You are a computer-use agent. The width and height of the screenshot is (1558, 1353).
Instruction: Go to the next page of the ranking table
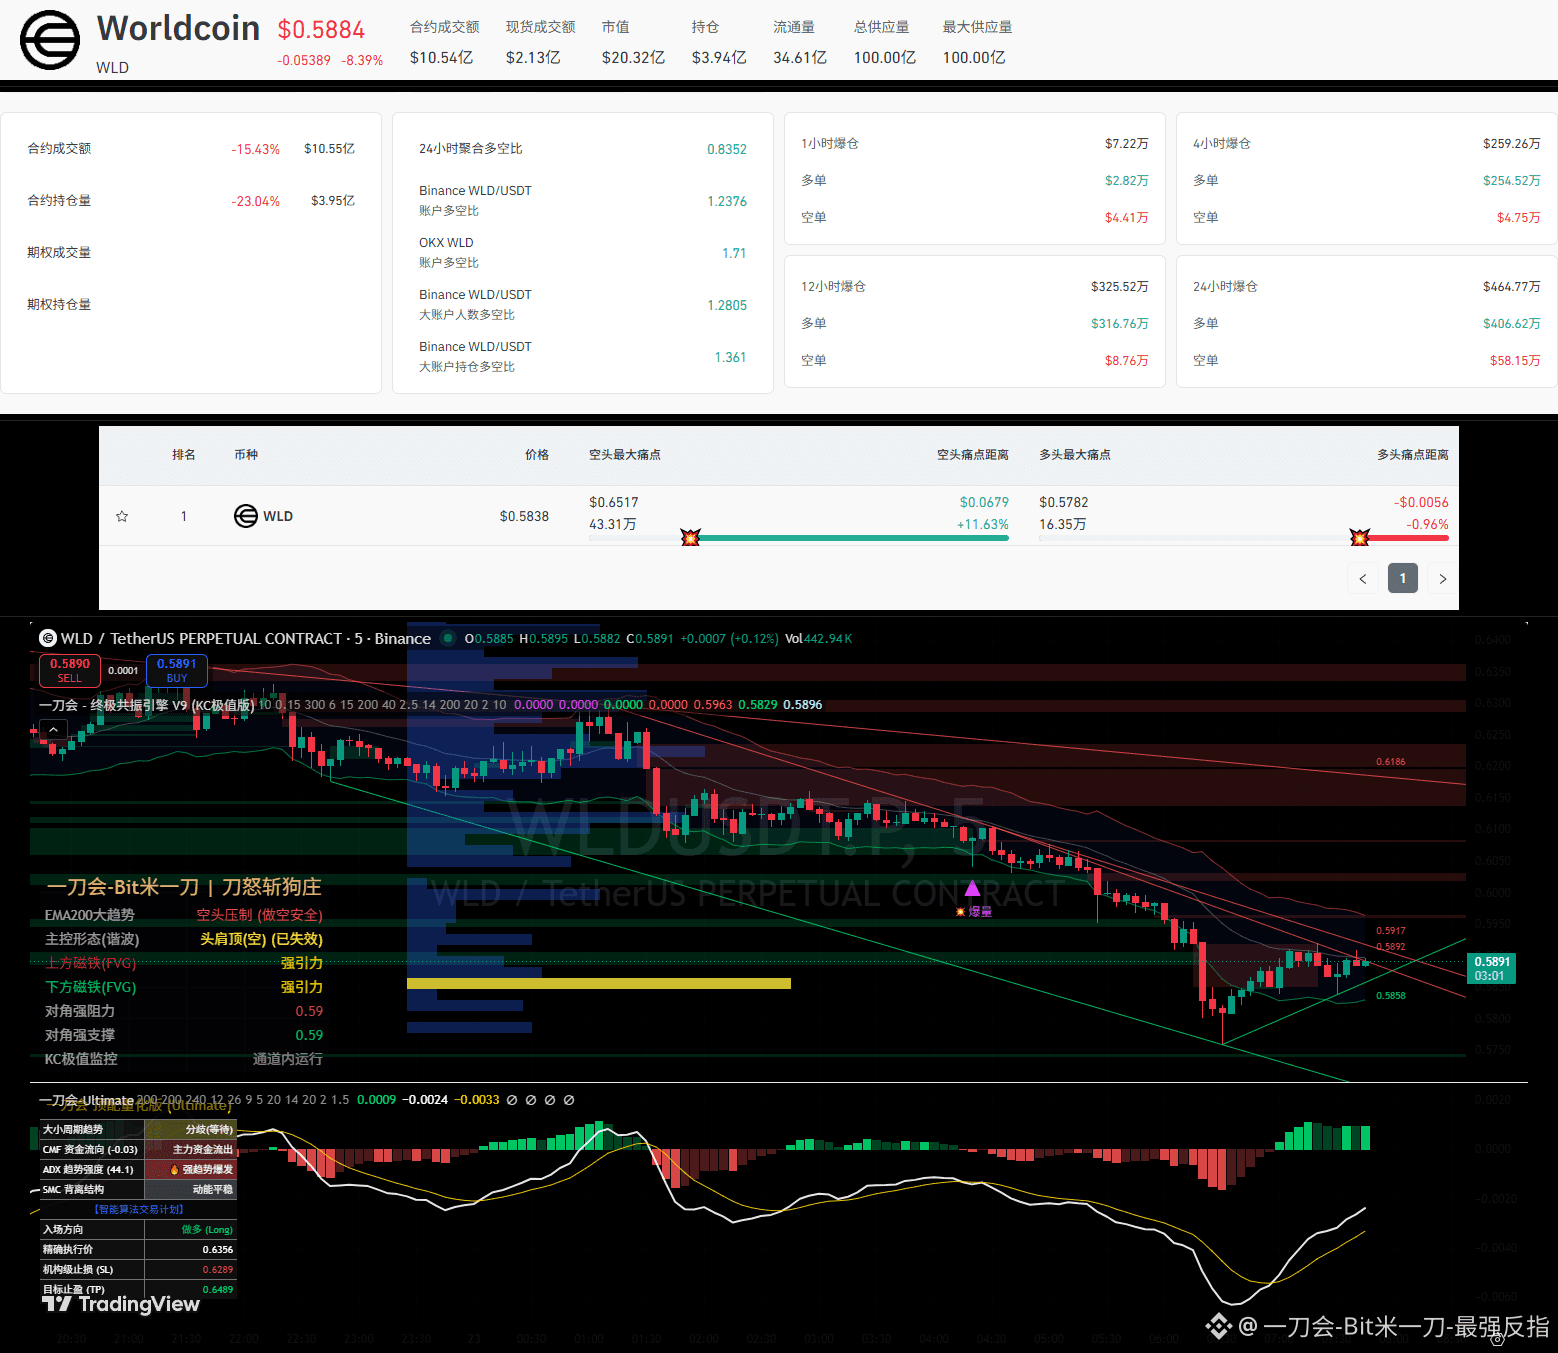pyautogui.click(x=1442, y=579)
